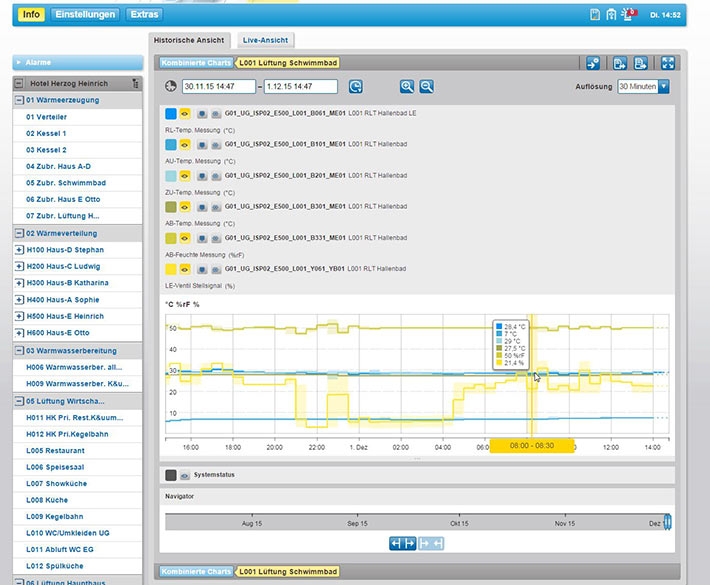The width and height of the screenshot is (710, 585).
Task: Expand the H100 Haus-D Stephan node
Action: (x=19, y=250)
